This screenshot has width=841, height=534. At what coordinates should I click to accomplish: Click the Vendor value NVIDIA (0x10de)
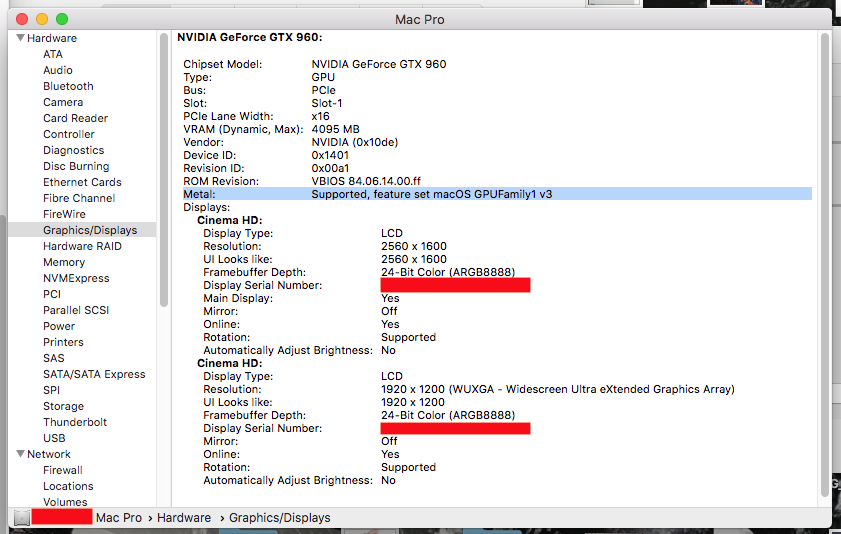355,142
